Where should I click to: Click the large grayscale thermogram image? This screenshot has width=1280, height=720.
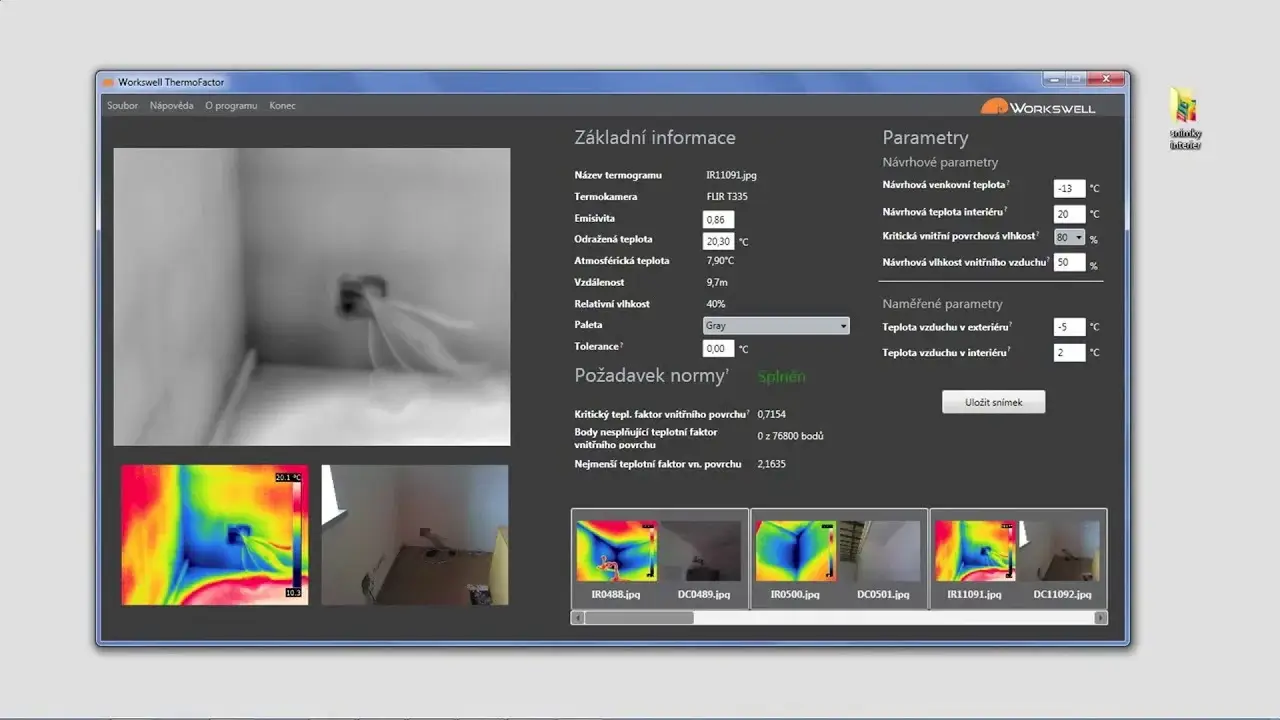312,297
